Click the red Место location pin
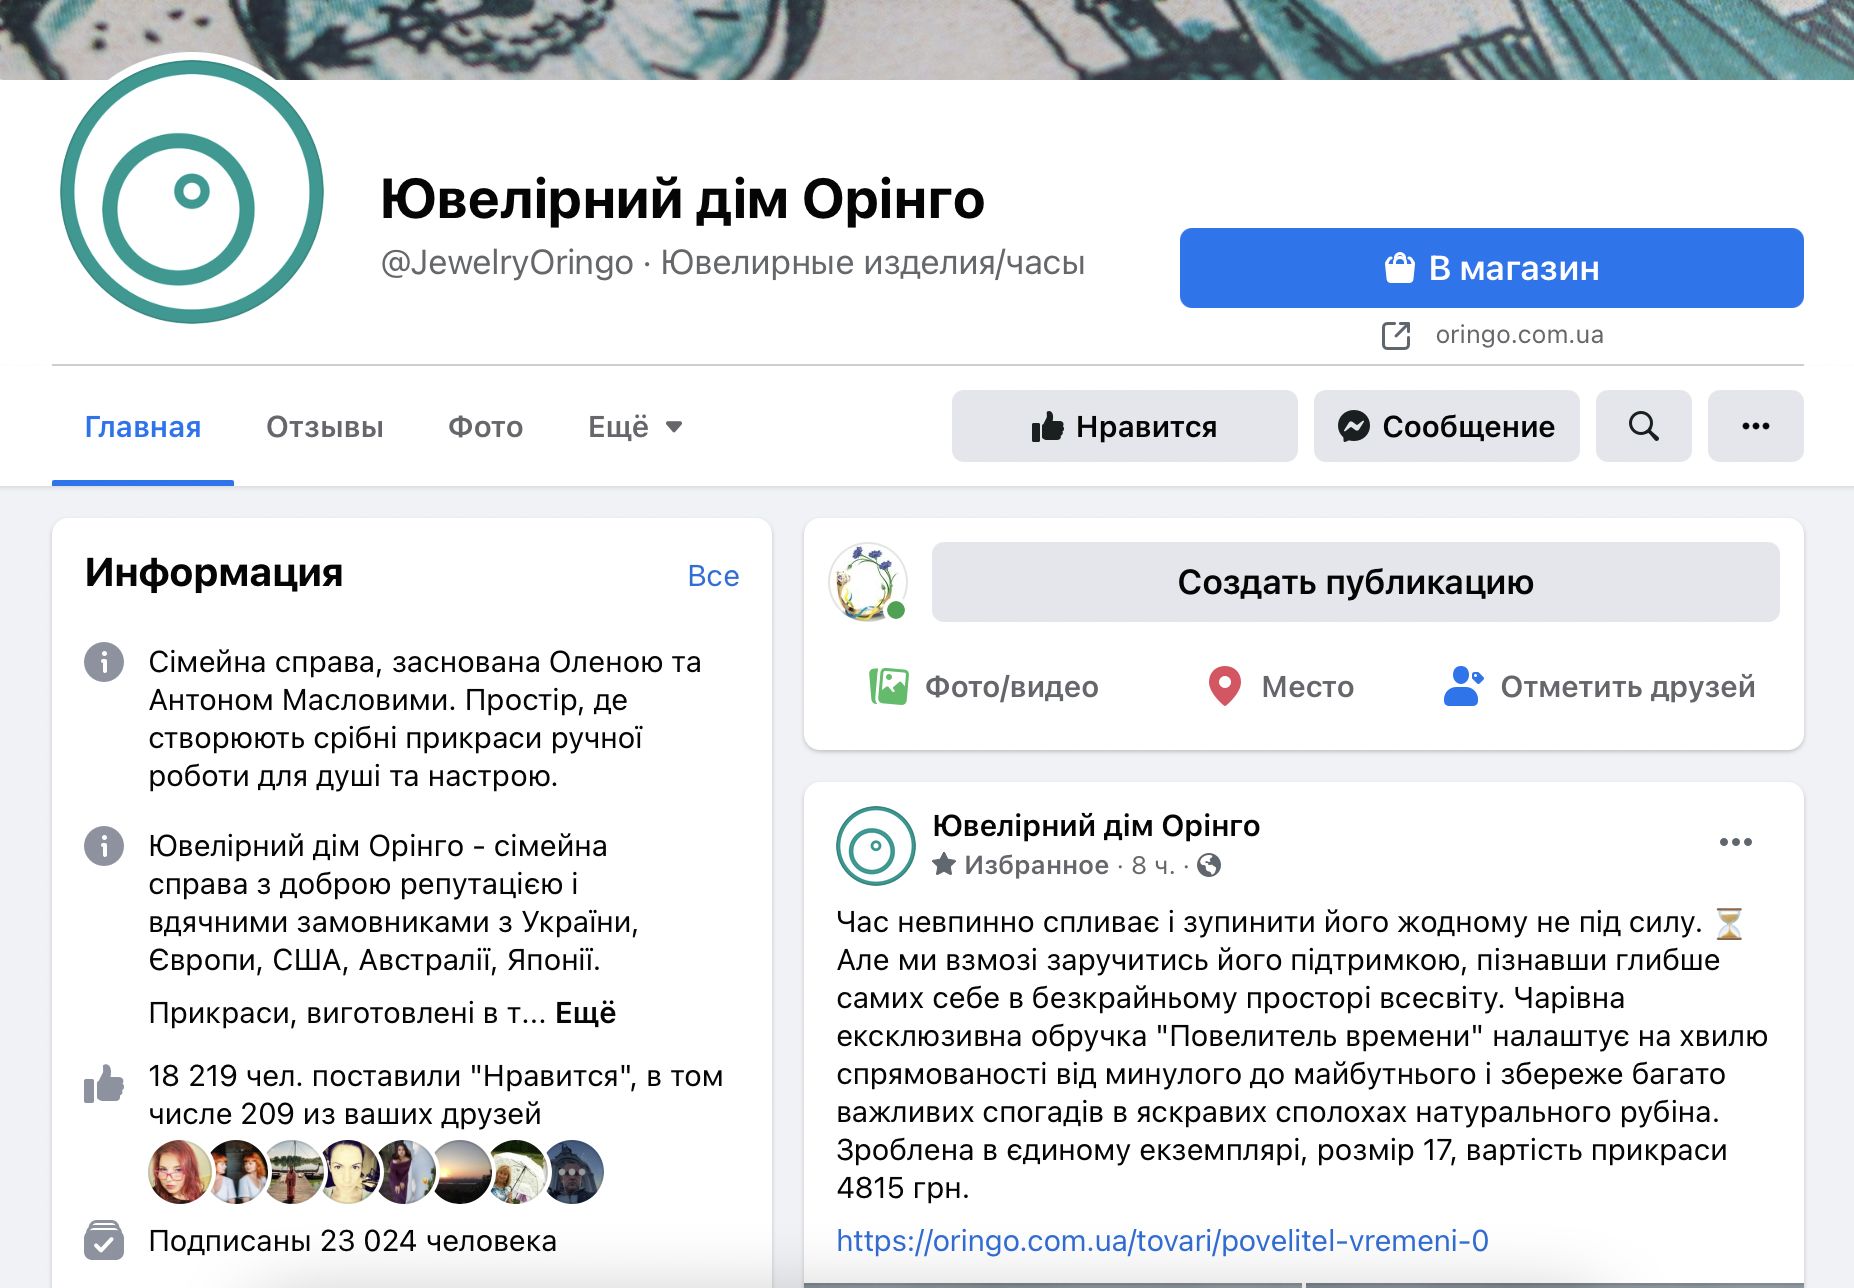This screenshot has width=1854, height=1288. click(x=1224, y=687)
